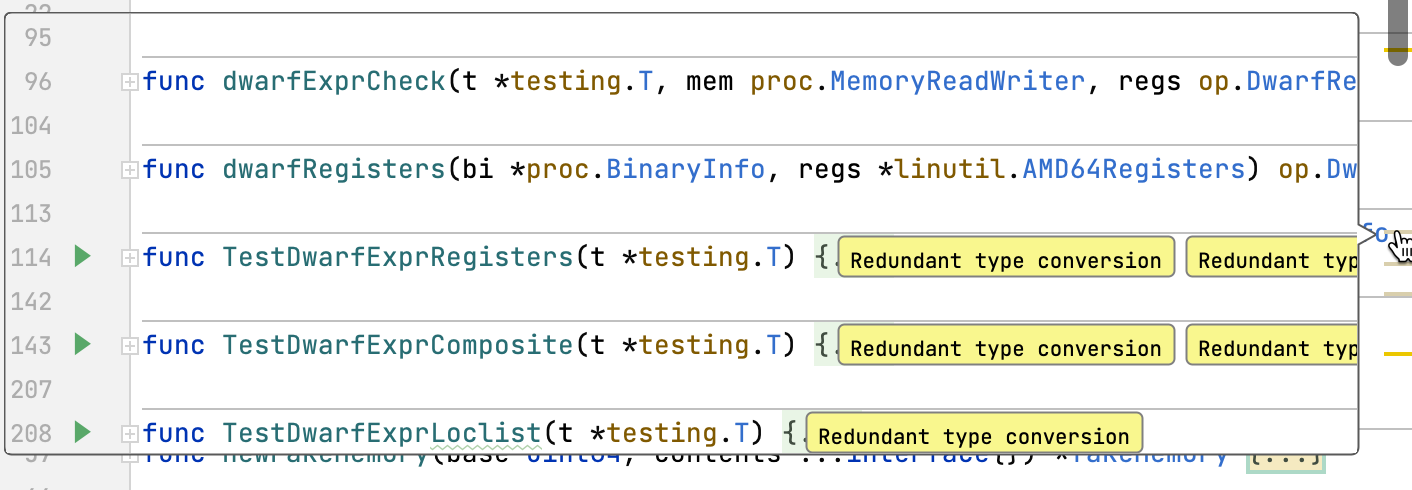The image size is (1412, 490).
Task: Click first Redundant type conversion hint on TestDwarfExprComposite line
Action: pos(1005,348)
